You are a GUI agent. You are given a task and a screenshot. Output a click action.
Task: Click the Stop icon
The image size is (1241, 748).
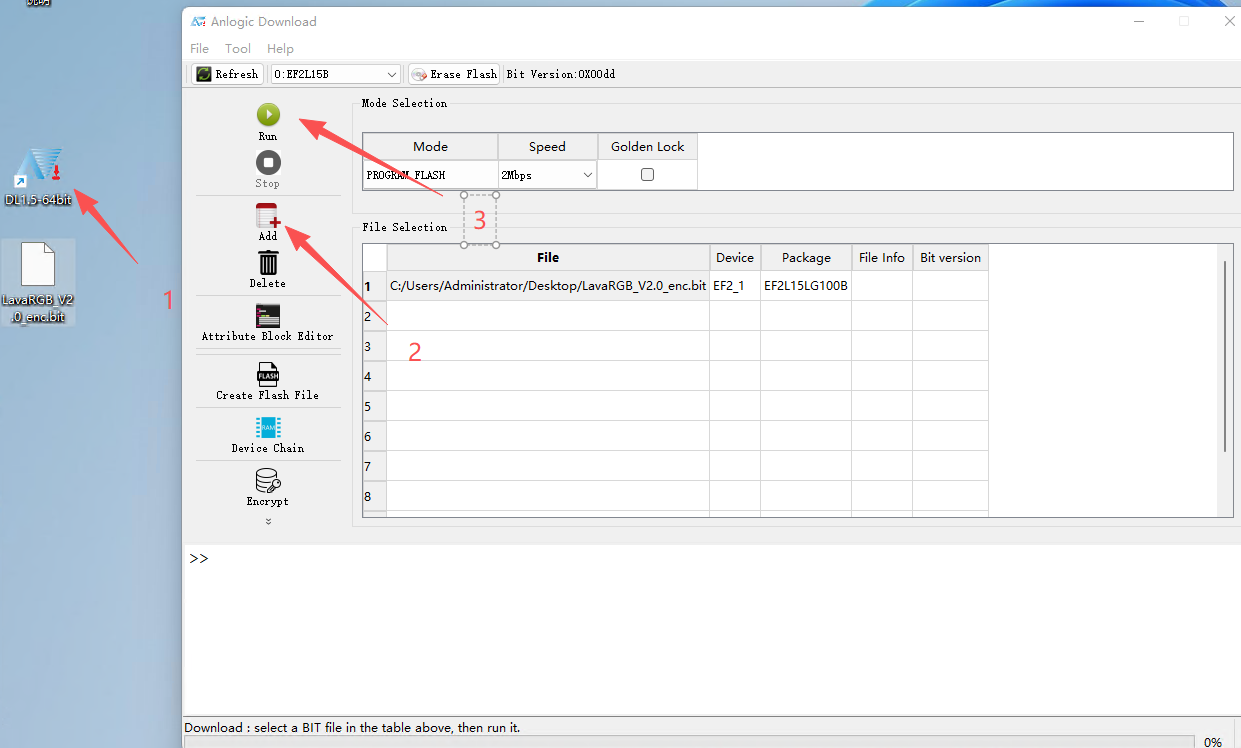pyautogui.click(x=268, y=162)
